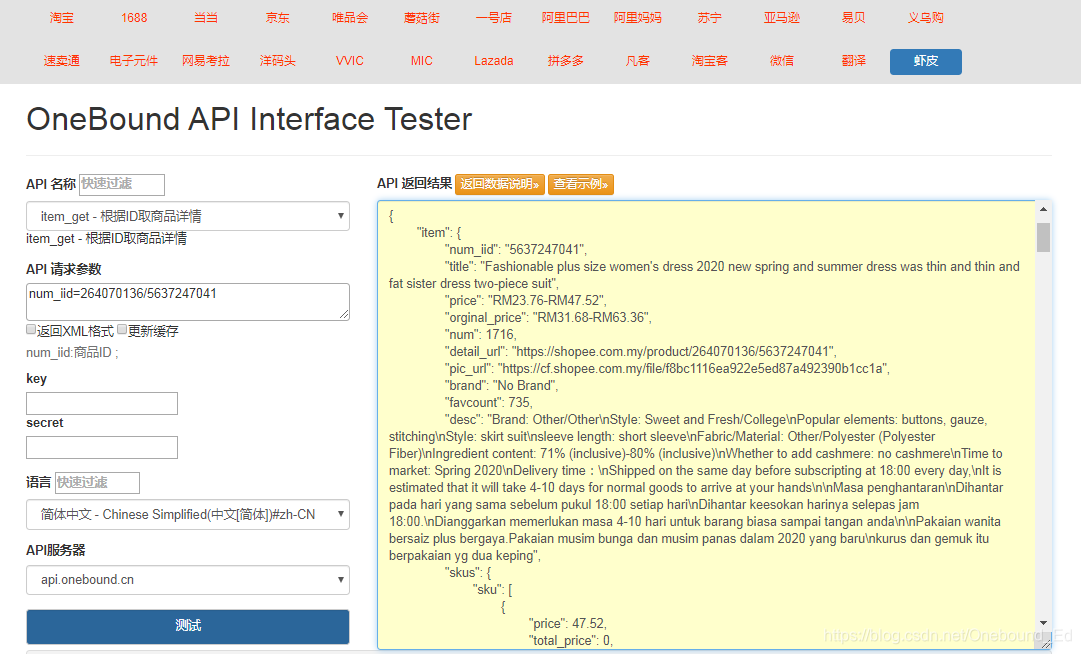Click the 语言 quick filter field

[97, 482]
